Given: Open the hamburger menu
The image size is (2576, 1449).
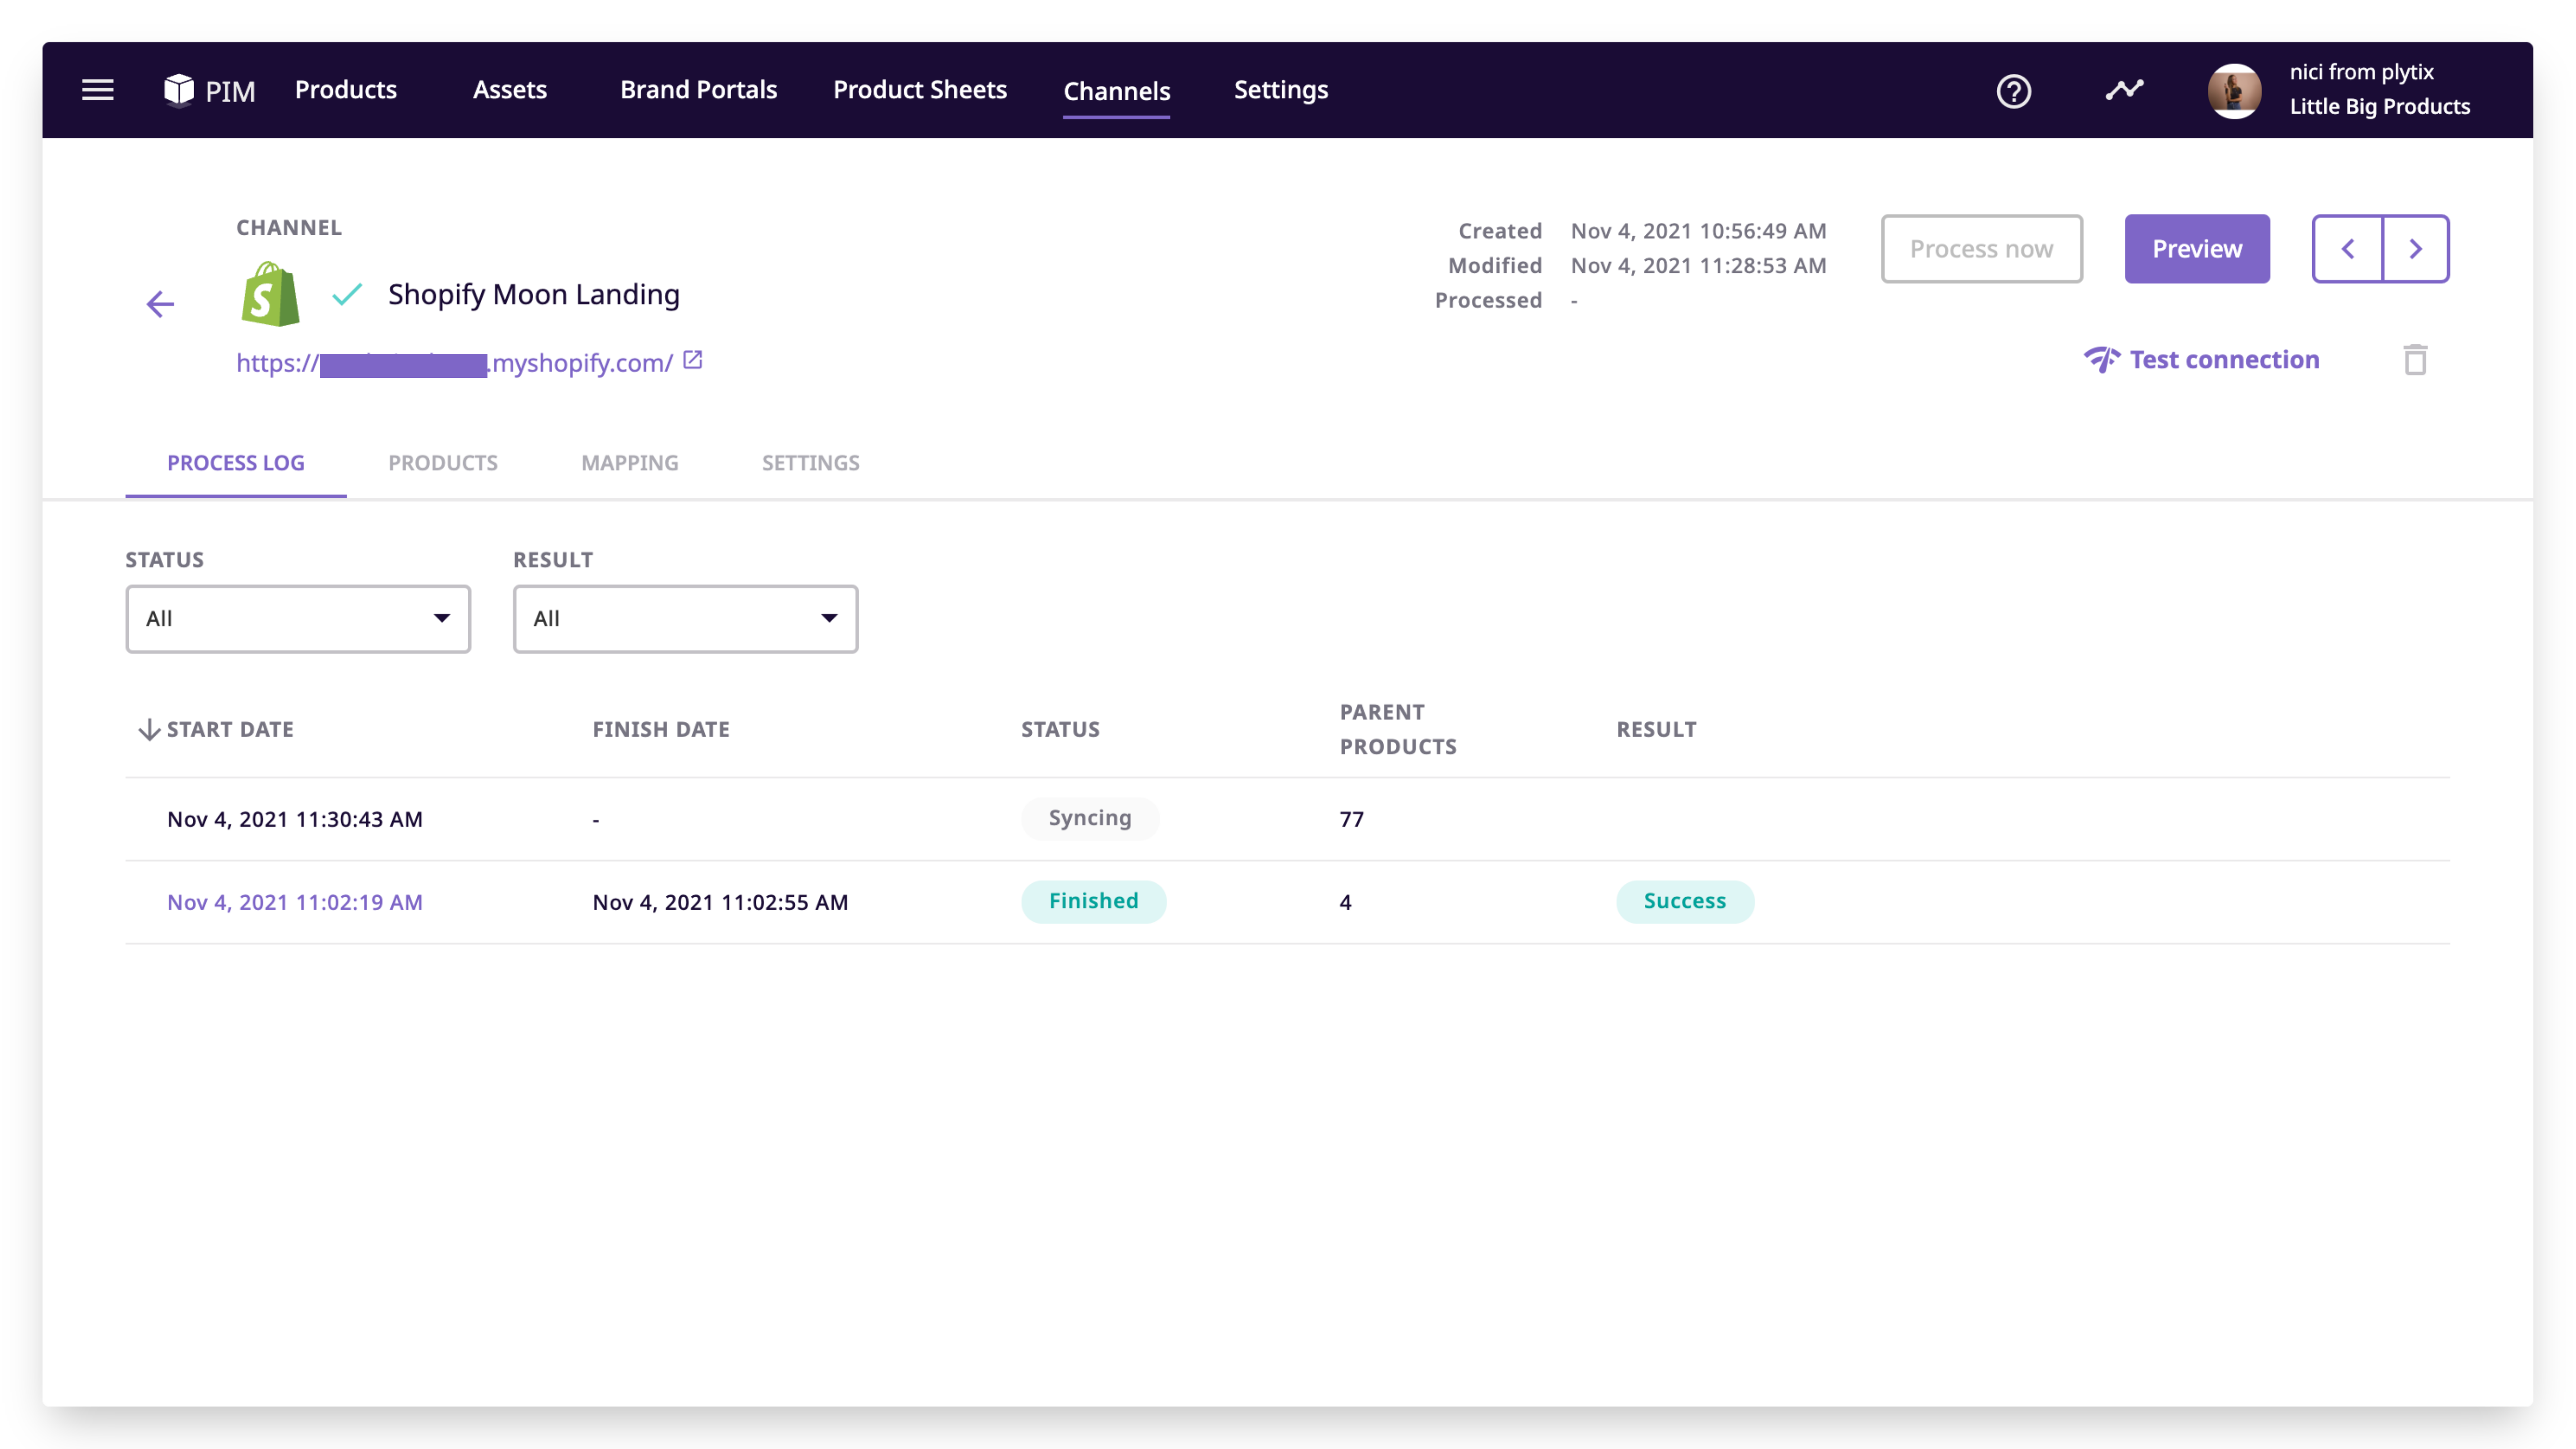Looking at the screenshot, I should click(97, 90).
